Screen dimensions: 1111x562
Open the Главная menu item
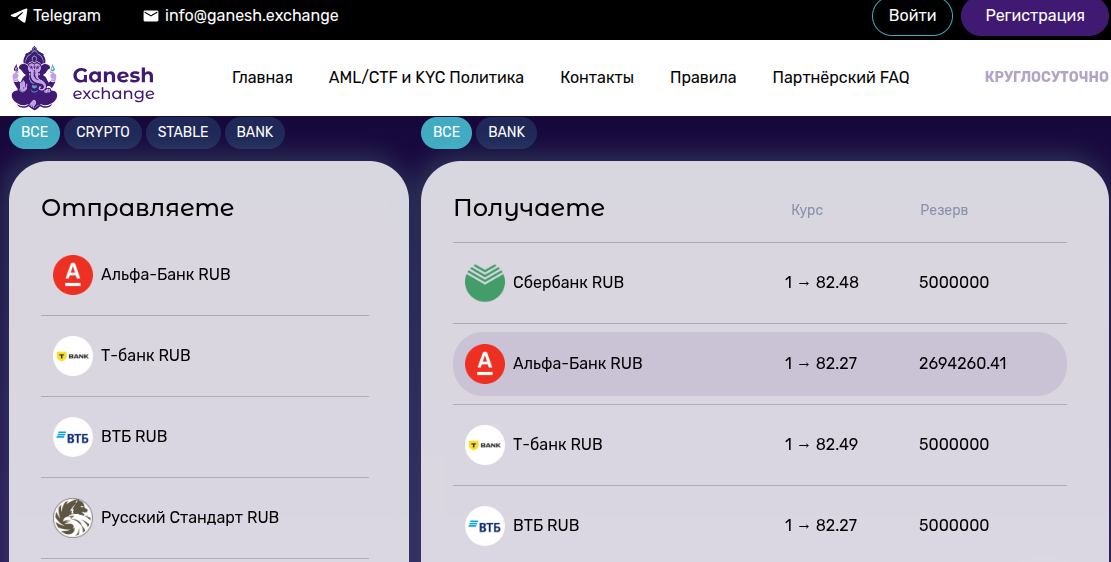pyautogui.click(x=262, y=77)
